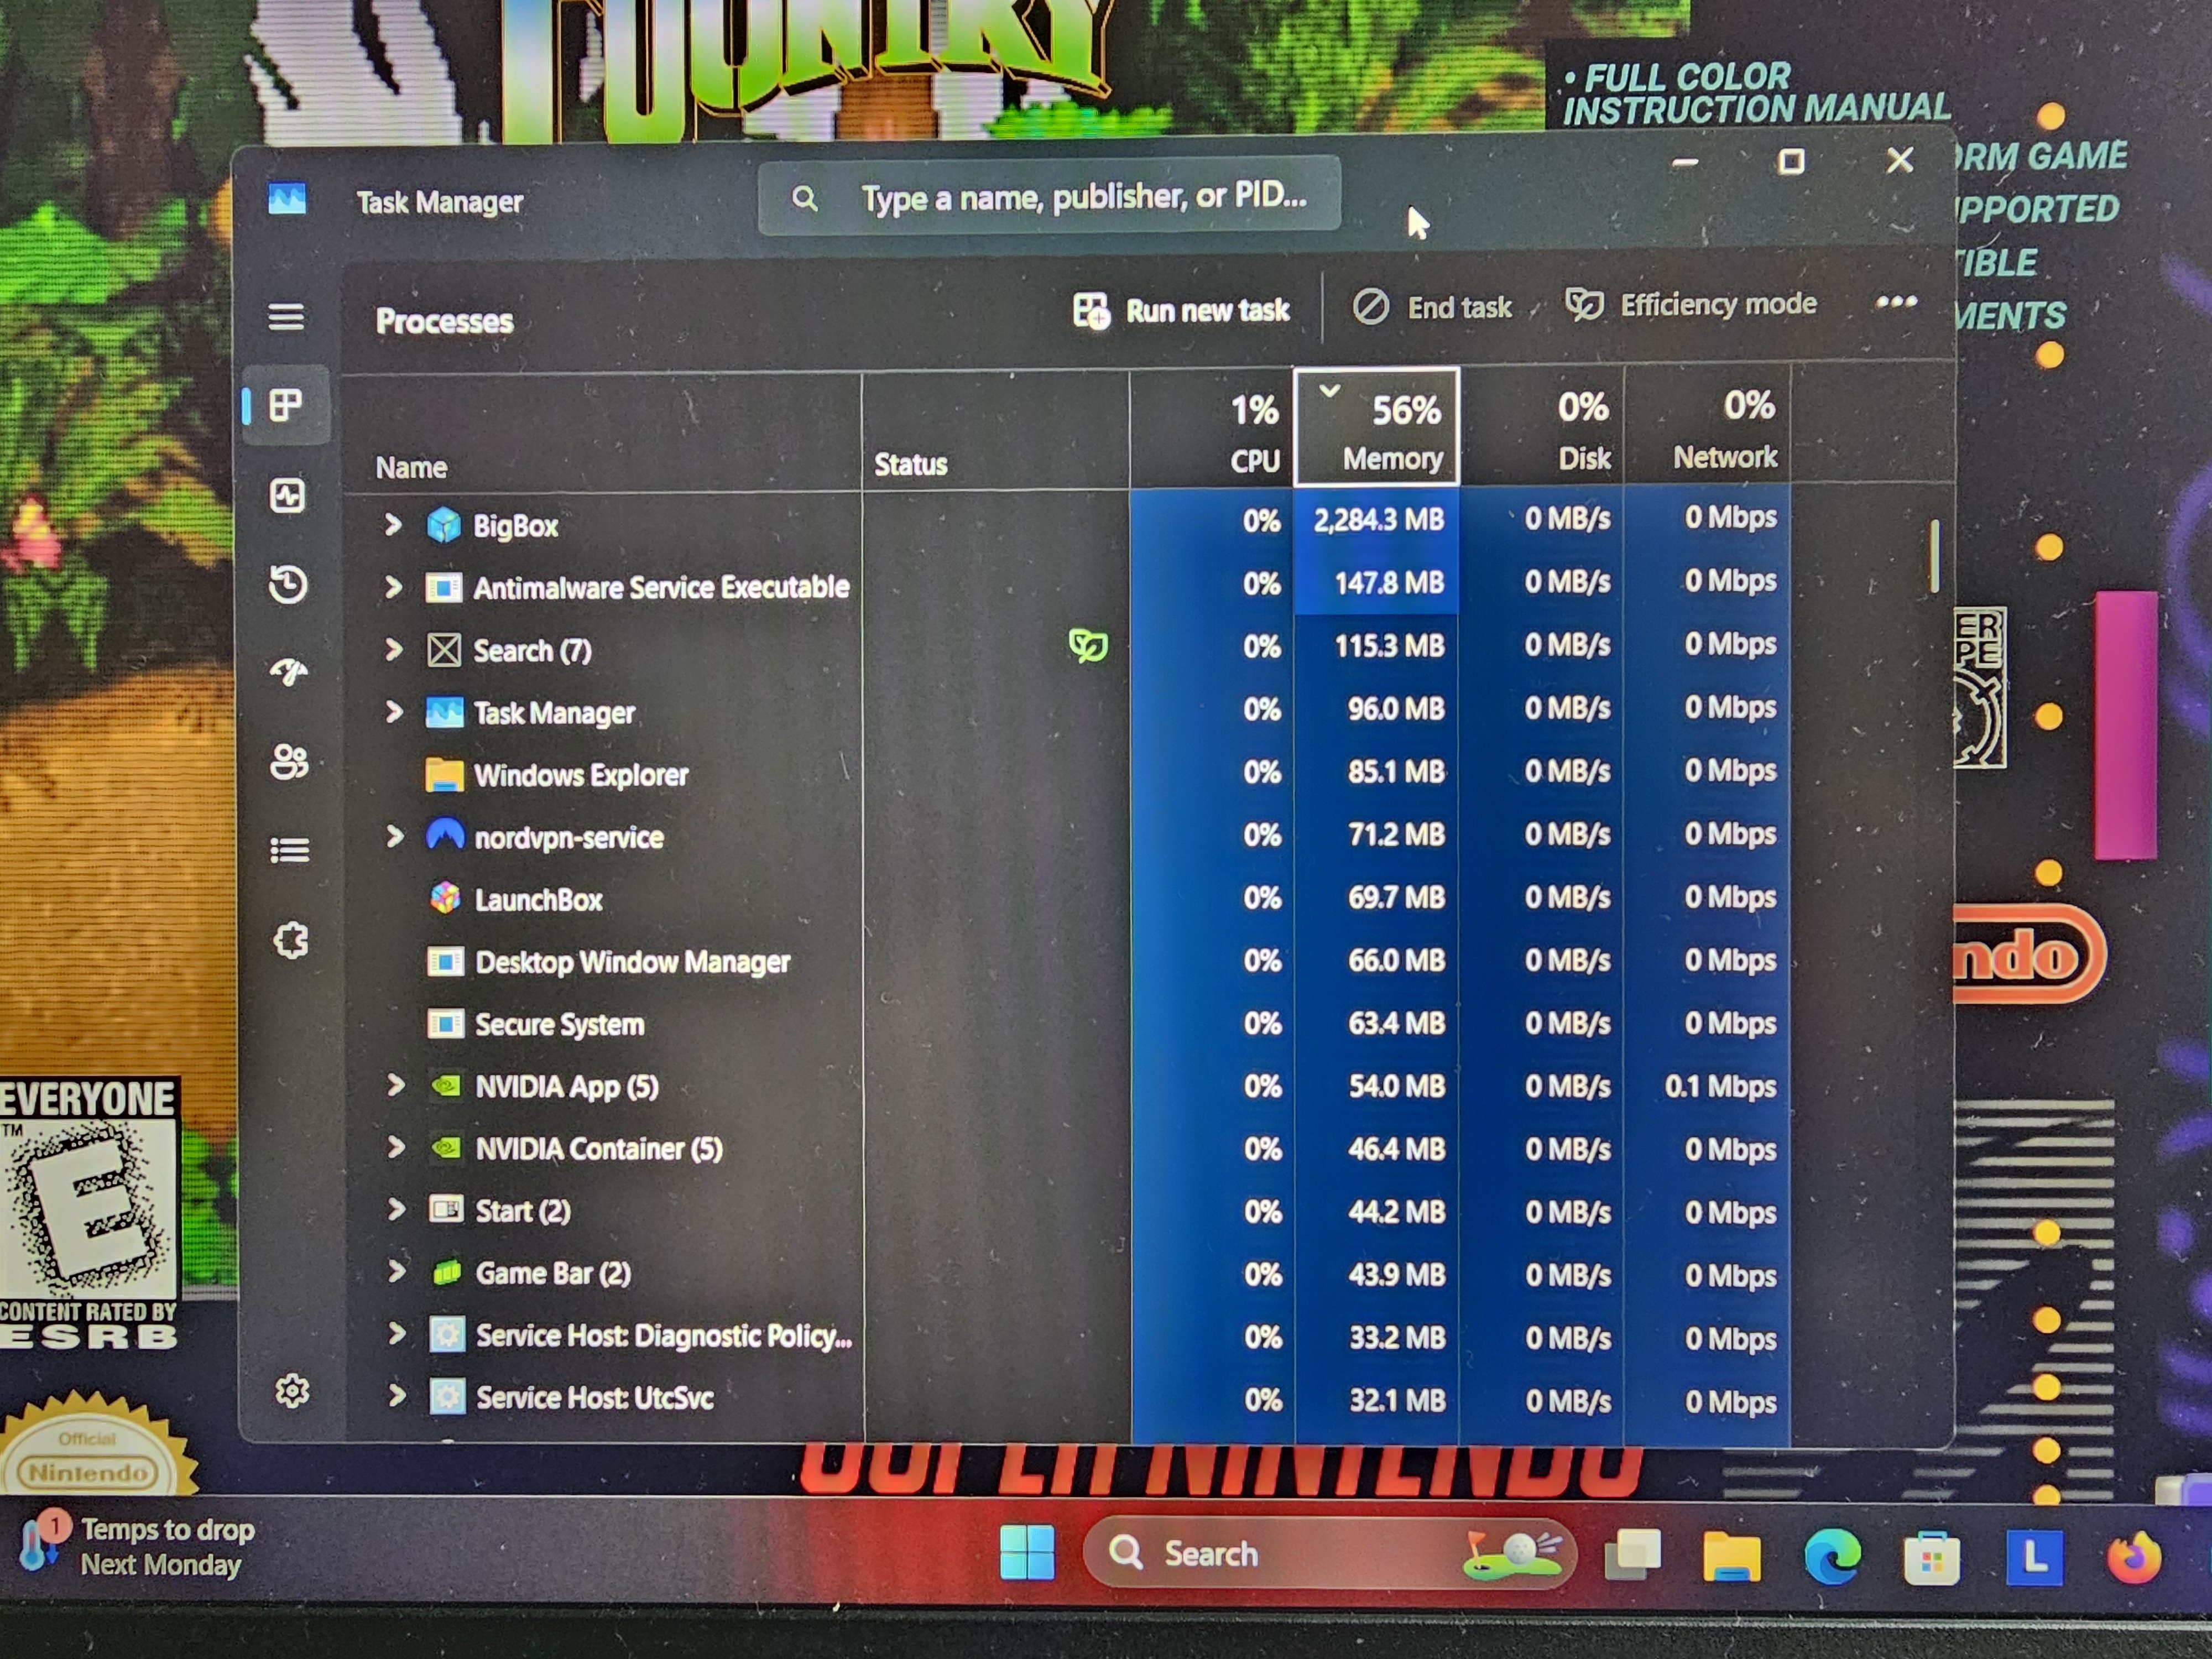Image resolution: width=2212 pixels, height=1659 pixels.
Task: Click the End task button
Action: pyautogui.click(x=1432, y=307)
